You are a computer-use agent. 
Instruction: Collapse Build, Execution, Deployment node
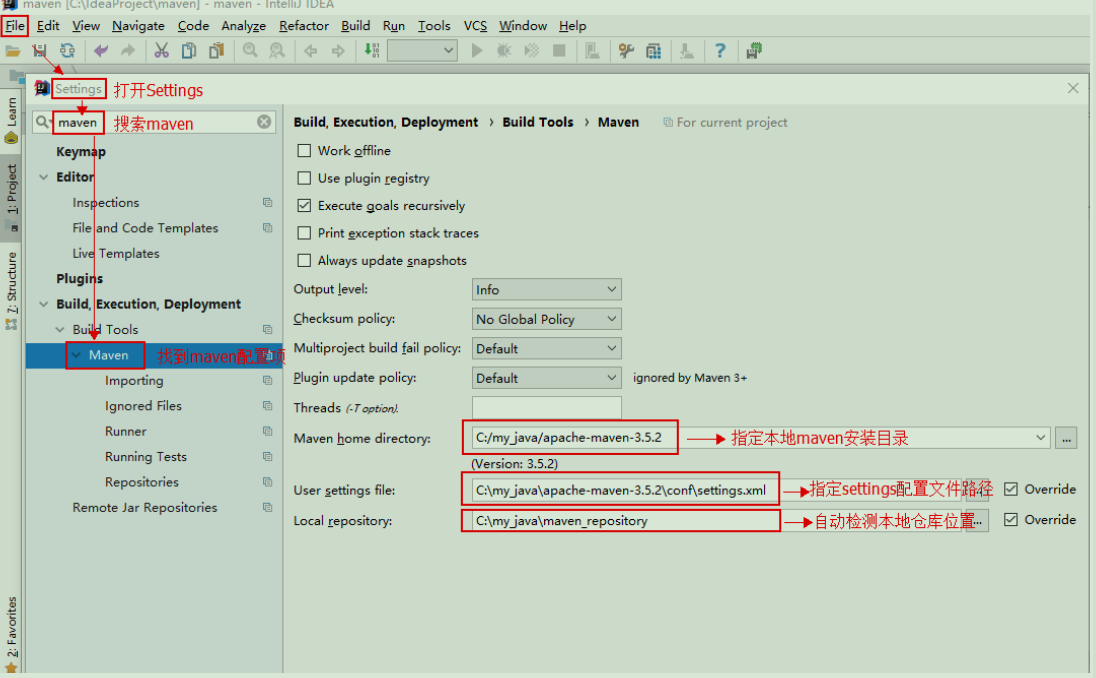[x=43, y=304]
